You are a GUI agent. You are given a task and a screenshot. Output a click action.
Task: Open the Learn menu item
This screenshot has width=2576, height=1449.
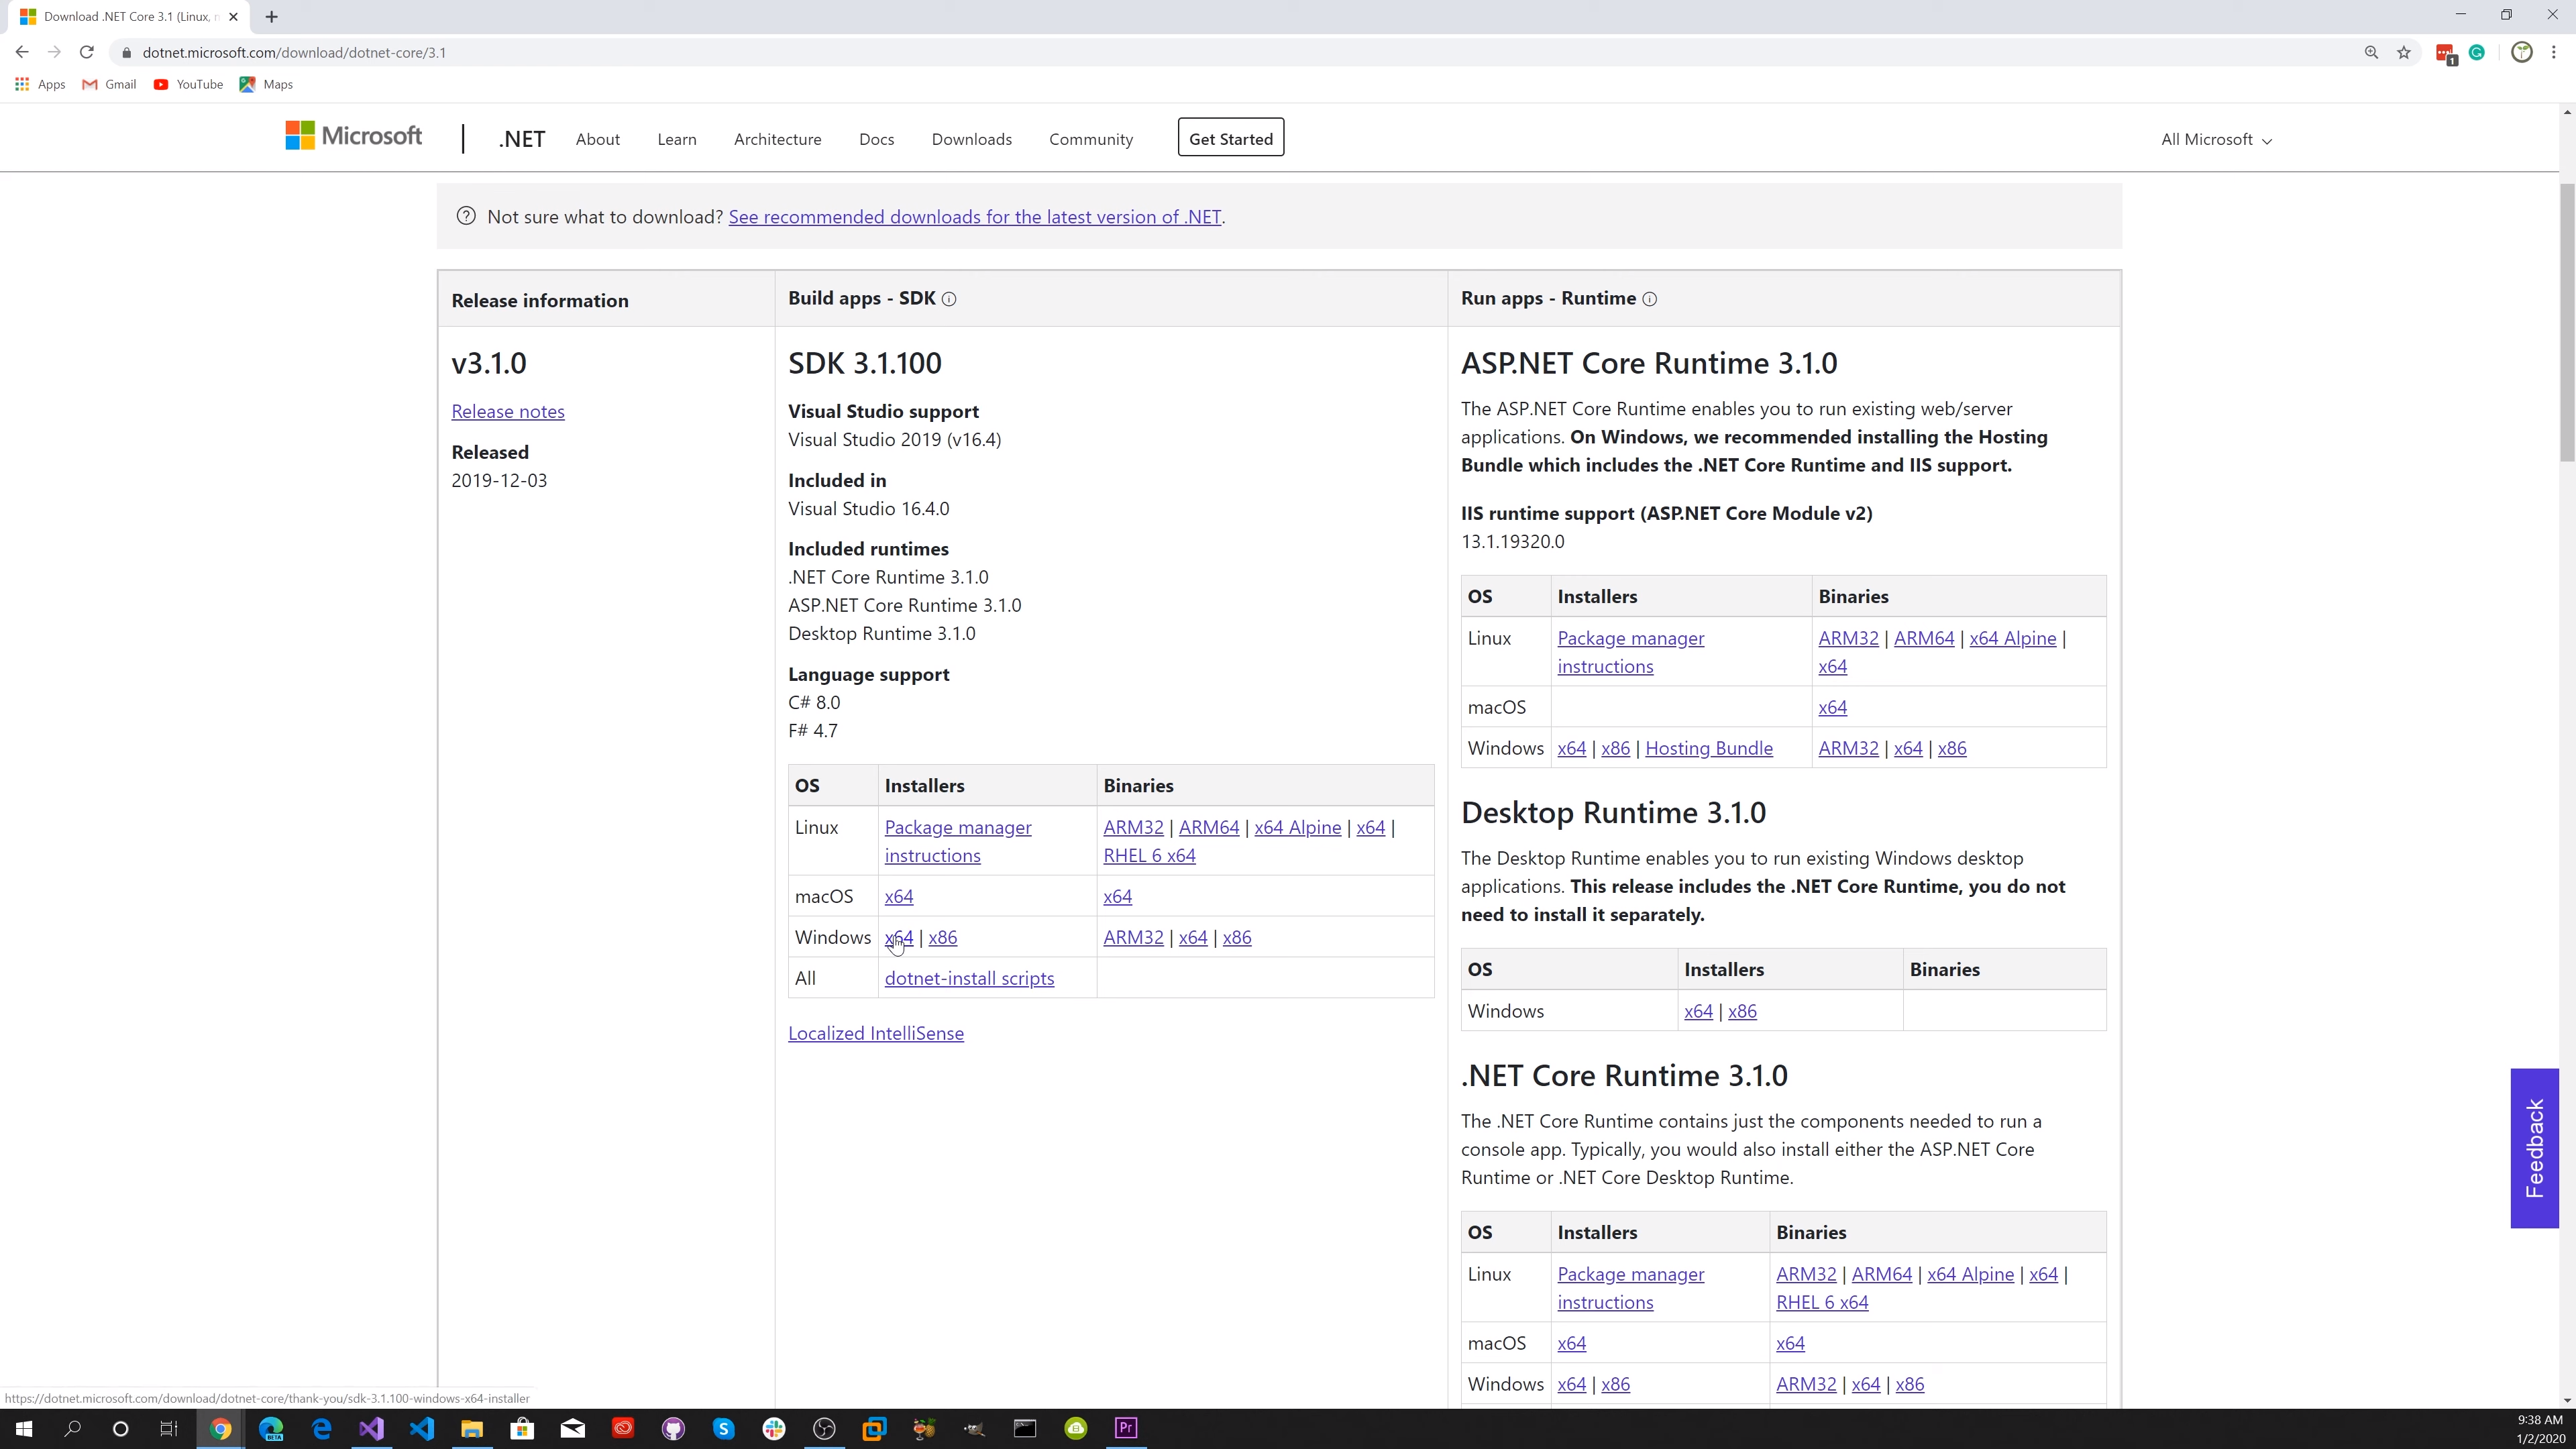677,139
